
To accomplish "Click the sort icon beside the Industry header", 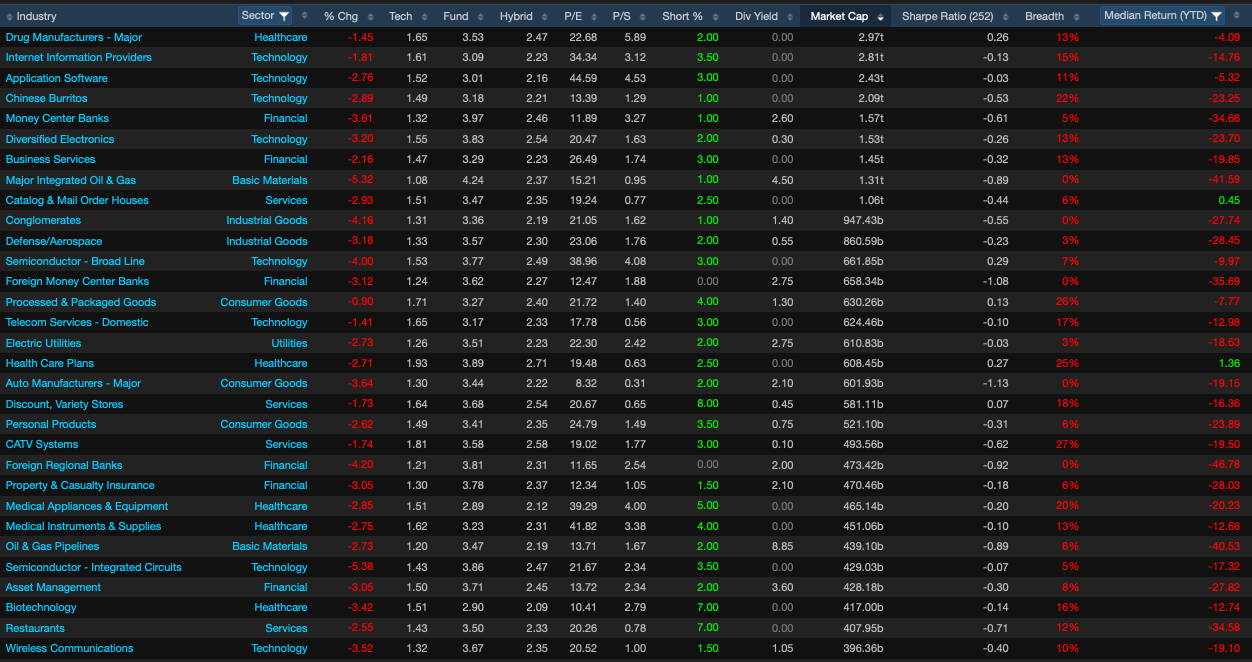I will [10, 16].
